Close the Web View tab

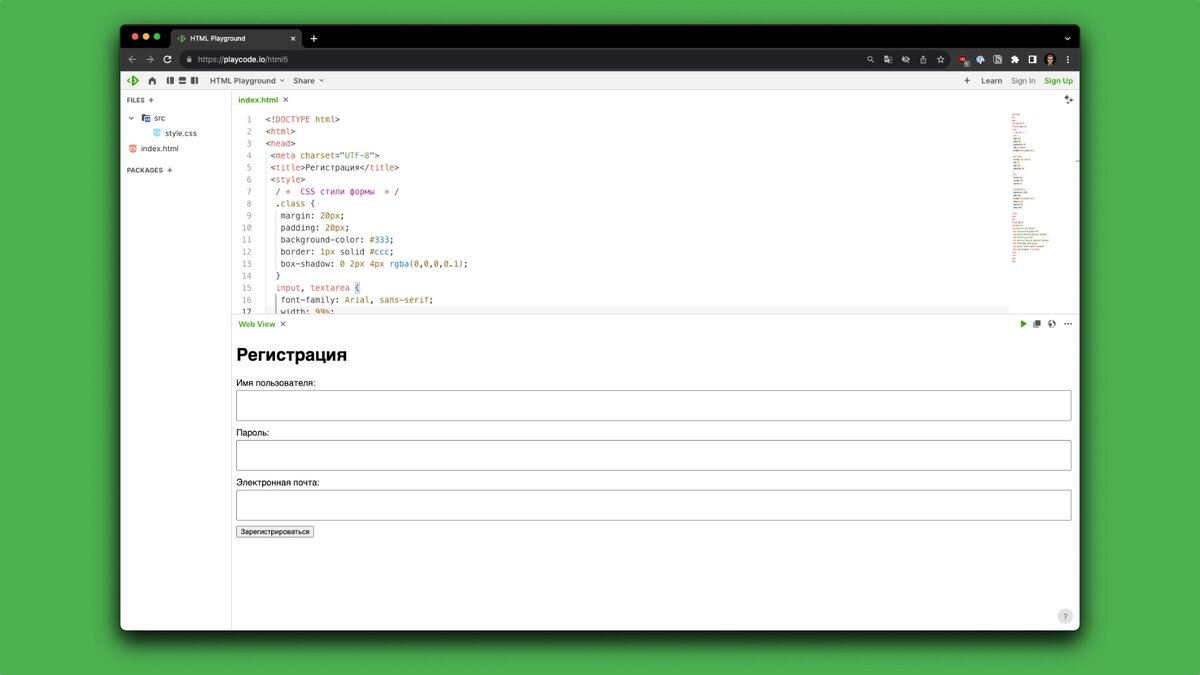283,324
